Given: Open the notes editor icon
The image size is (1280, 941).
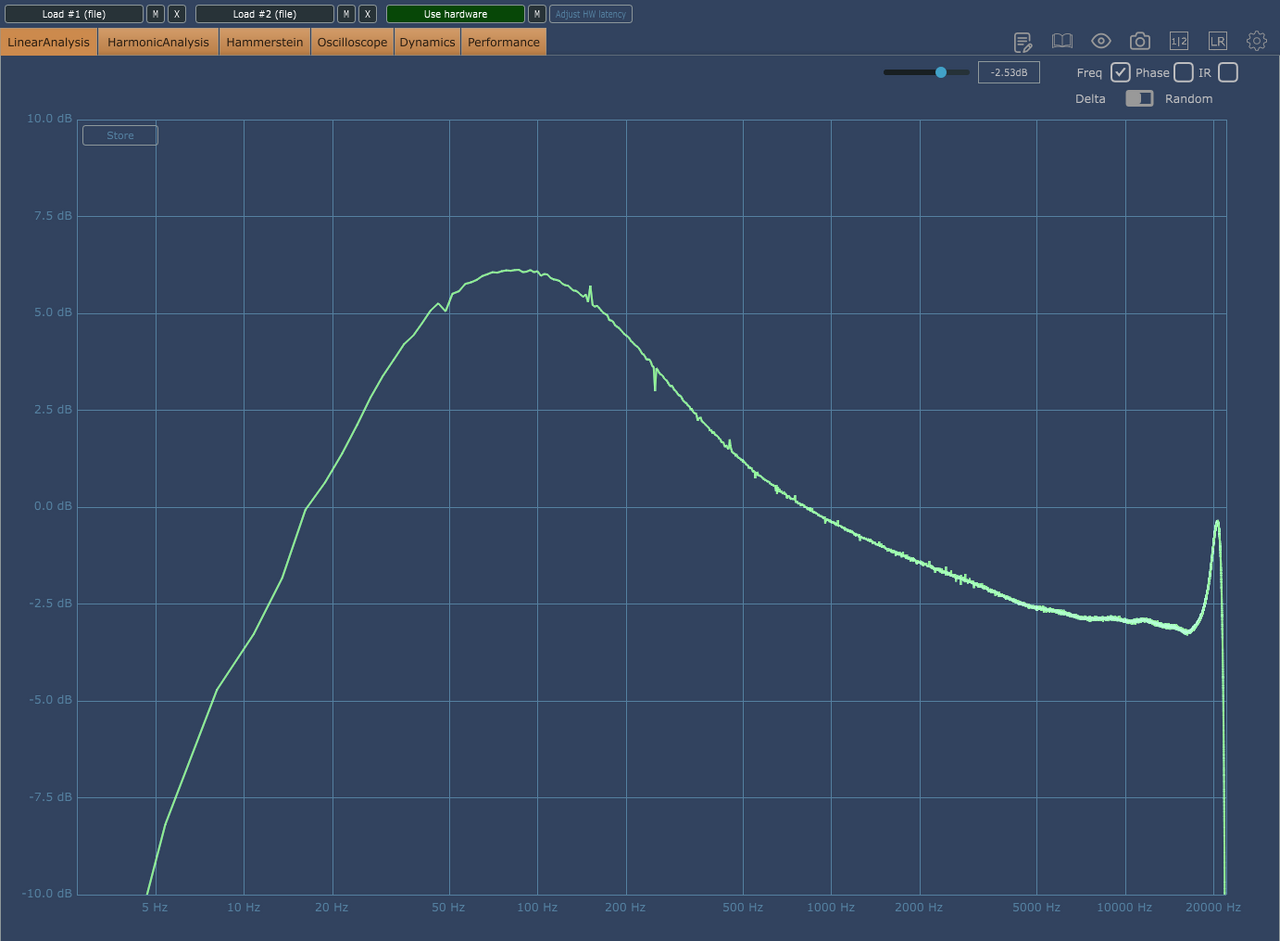Looking at the screenshot, I should 1023,41.
